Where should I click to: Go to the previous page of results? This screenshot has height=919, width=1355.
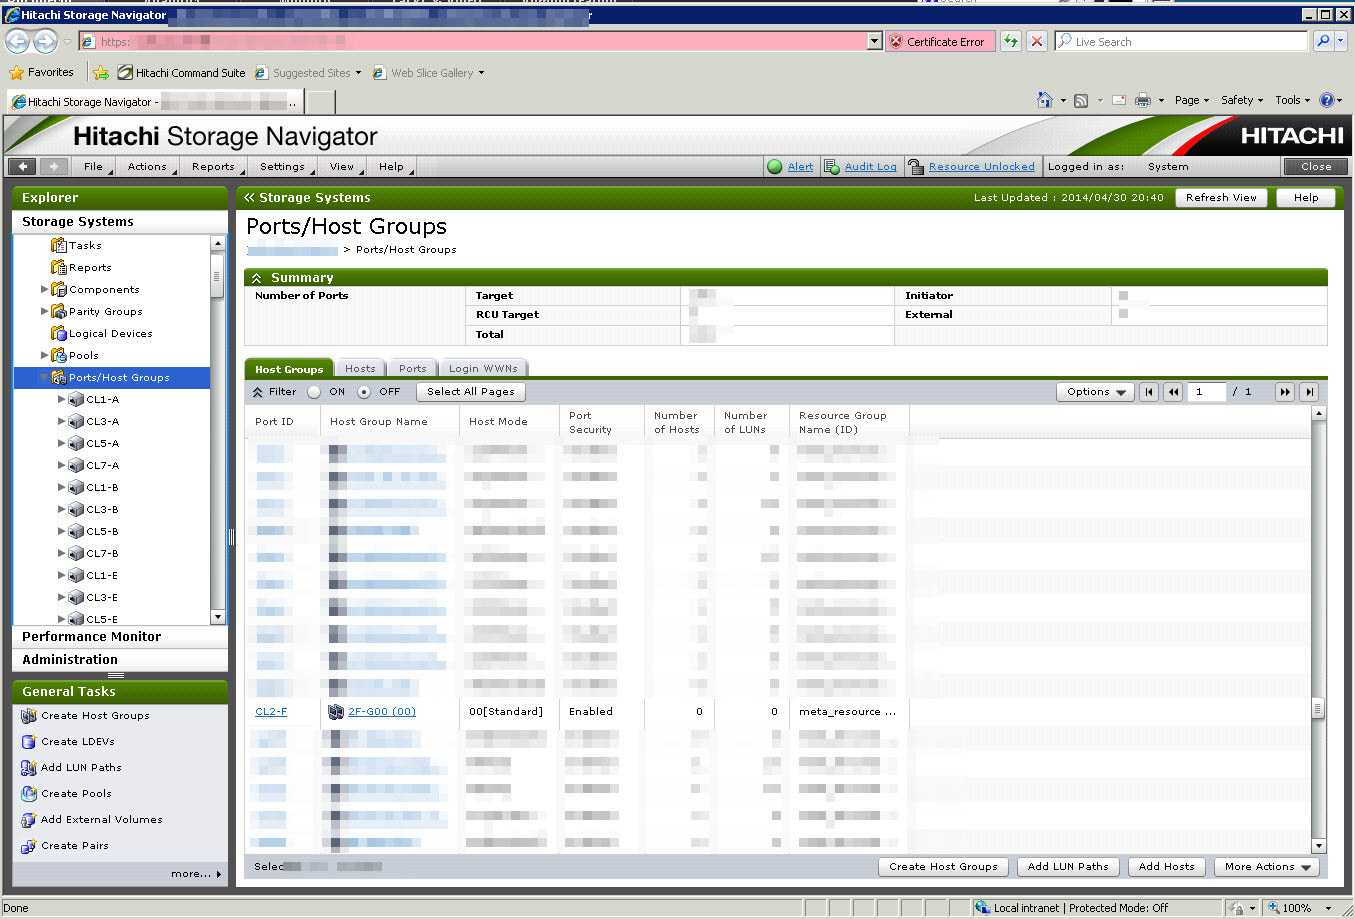1173,392
